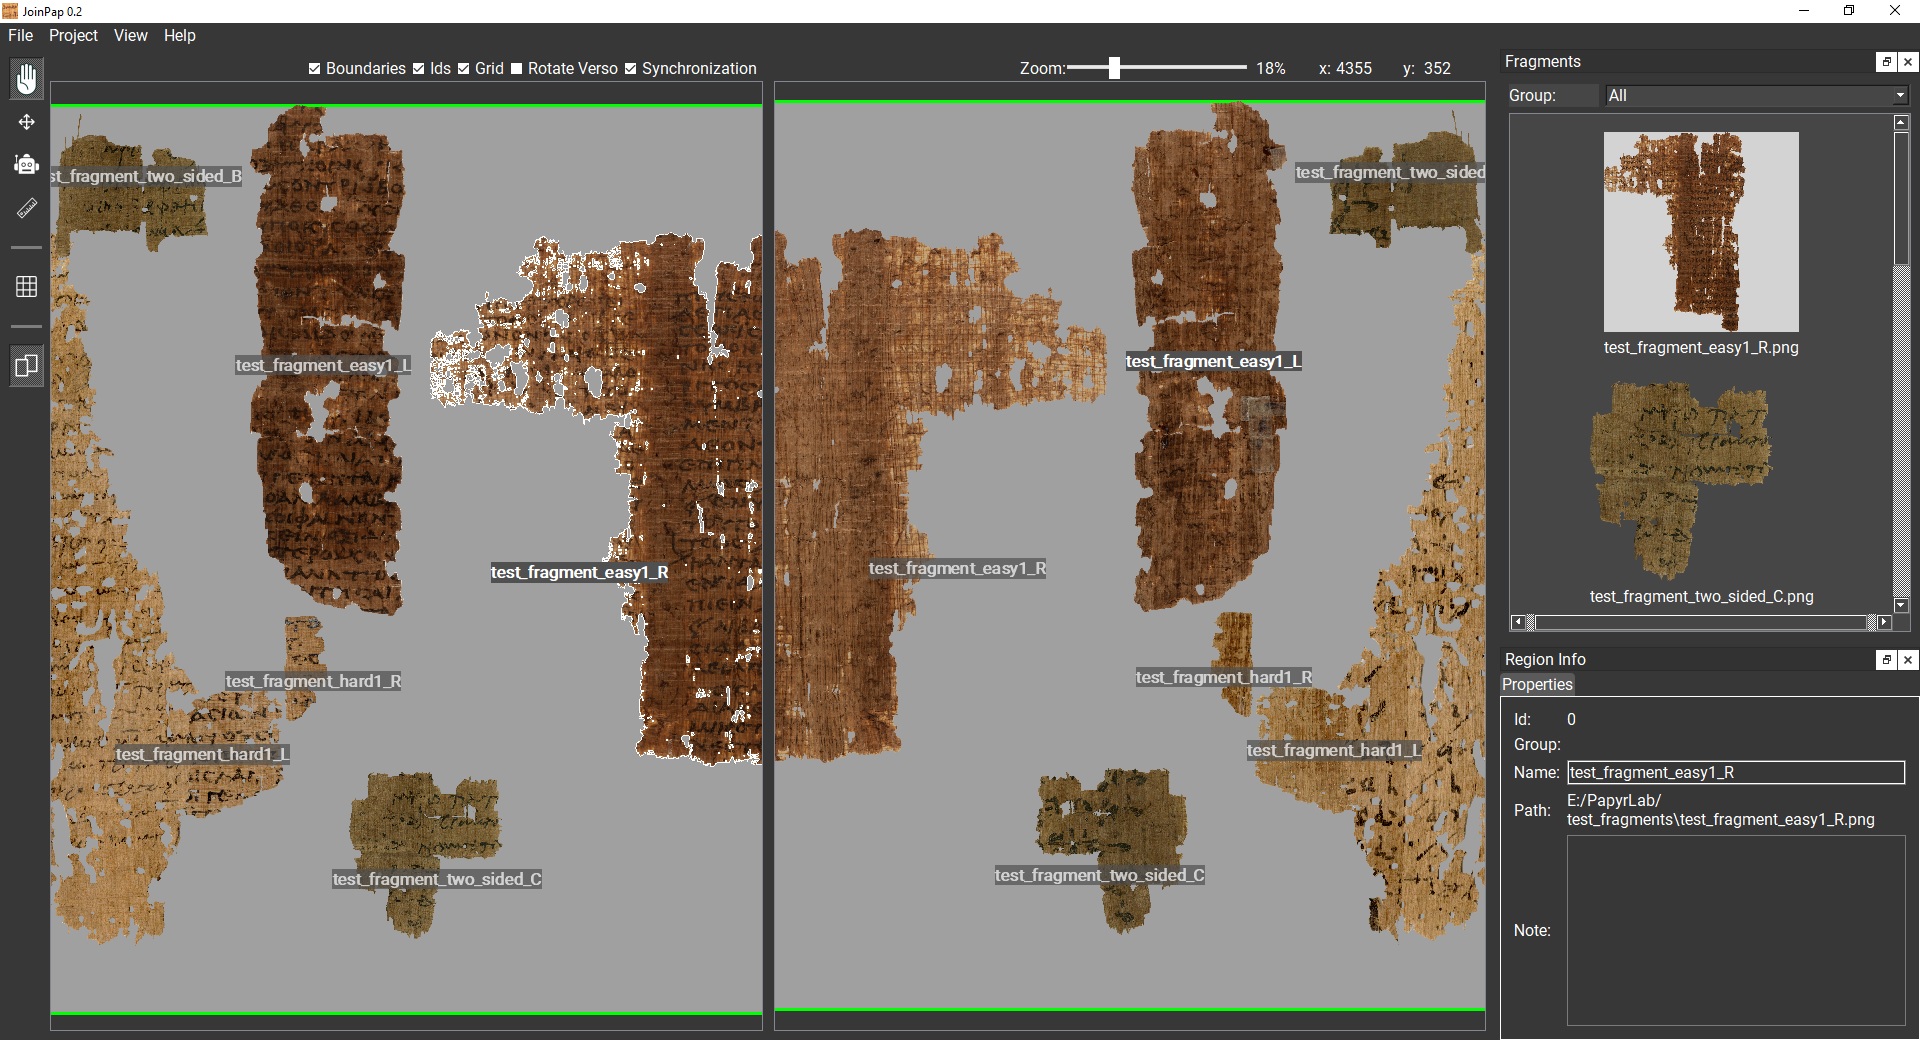
Task: Switch to the Properties tab
Action: 1537,685
